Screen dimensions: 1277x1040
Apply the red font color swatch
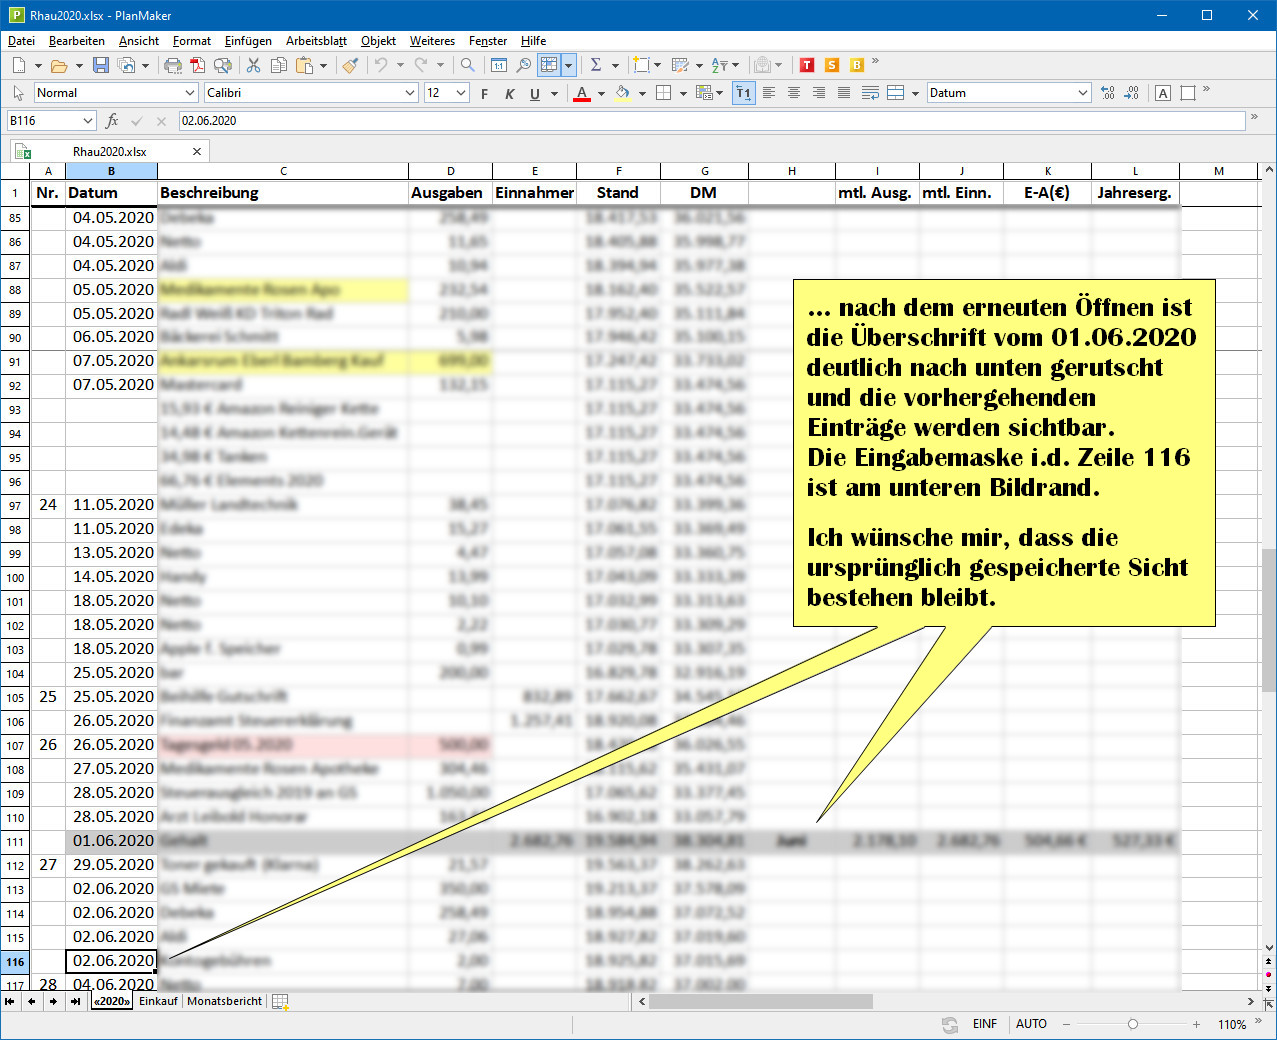coord(582,93)
